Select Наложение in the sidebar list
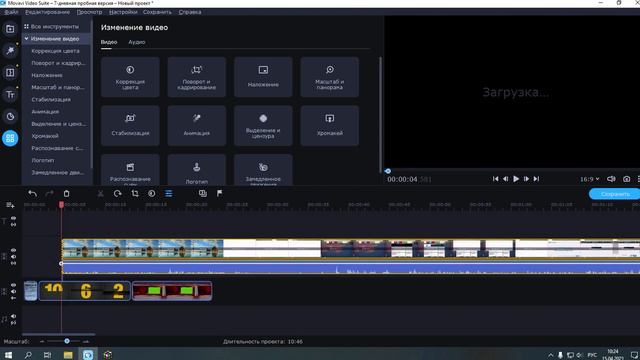The image size is (640, 360). 47,75
